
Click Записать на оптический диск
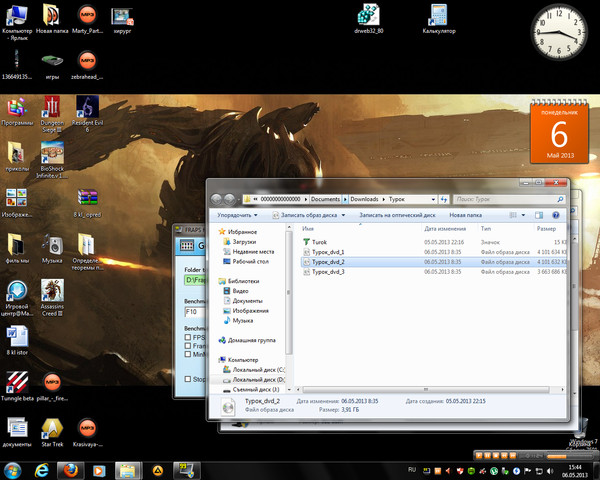[397, 215]
